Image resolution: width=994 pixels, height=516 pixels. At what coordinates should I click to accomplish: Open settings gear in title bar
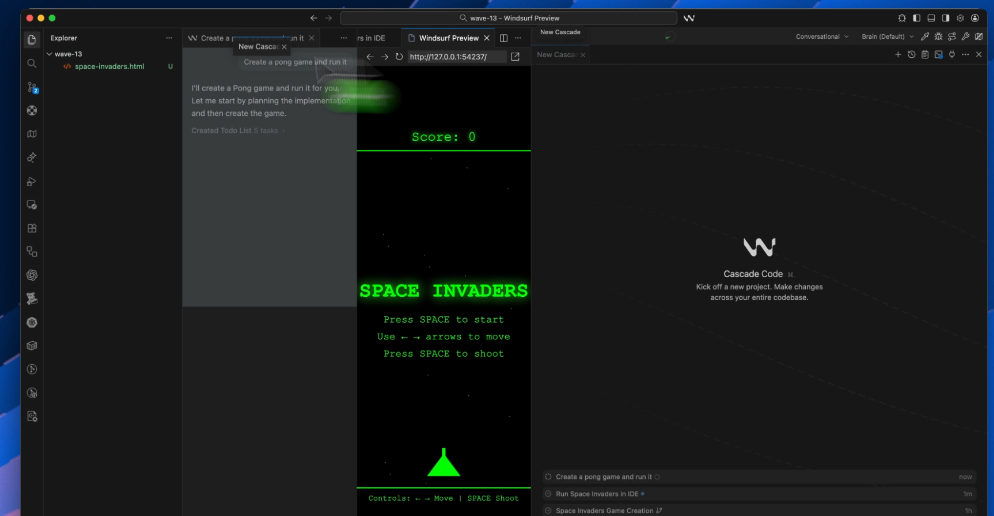click(960, 18)
